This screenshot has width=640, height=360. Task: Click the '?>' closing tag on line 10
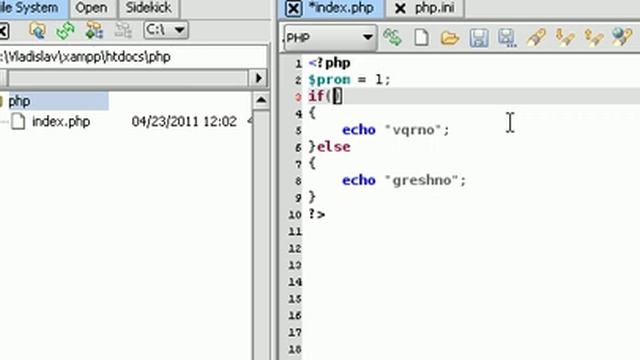(317, 214)
